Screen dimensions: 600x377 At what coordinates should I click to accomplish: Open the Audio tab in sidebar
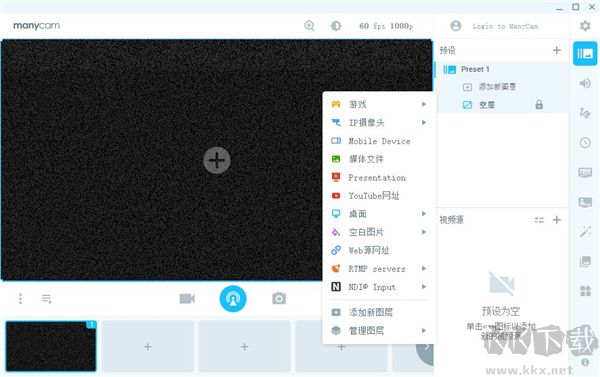click(585, 83)
